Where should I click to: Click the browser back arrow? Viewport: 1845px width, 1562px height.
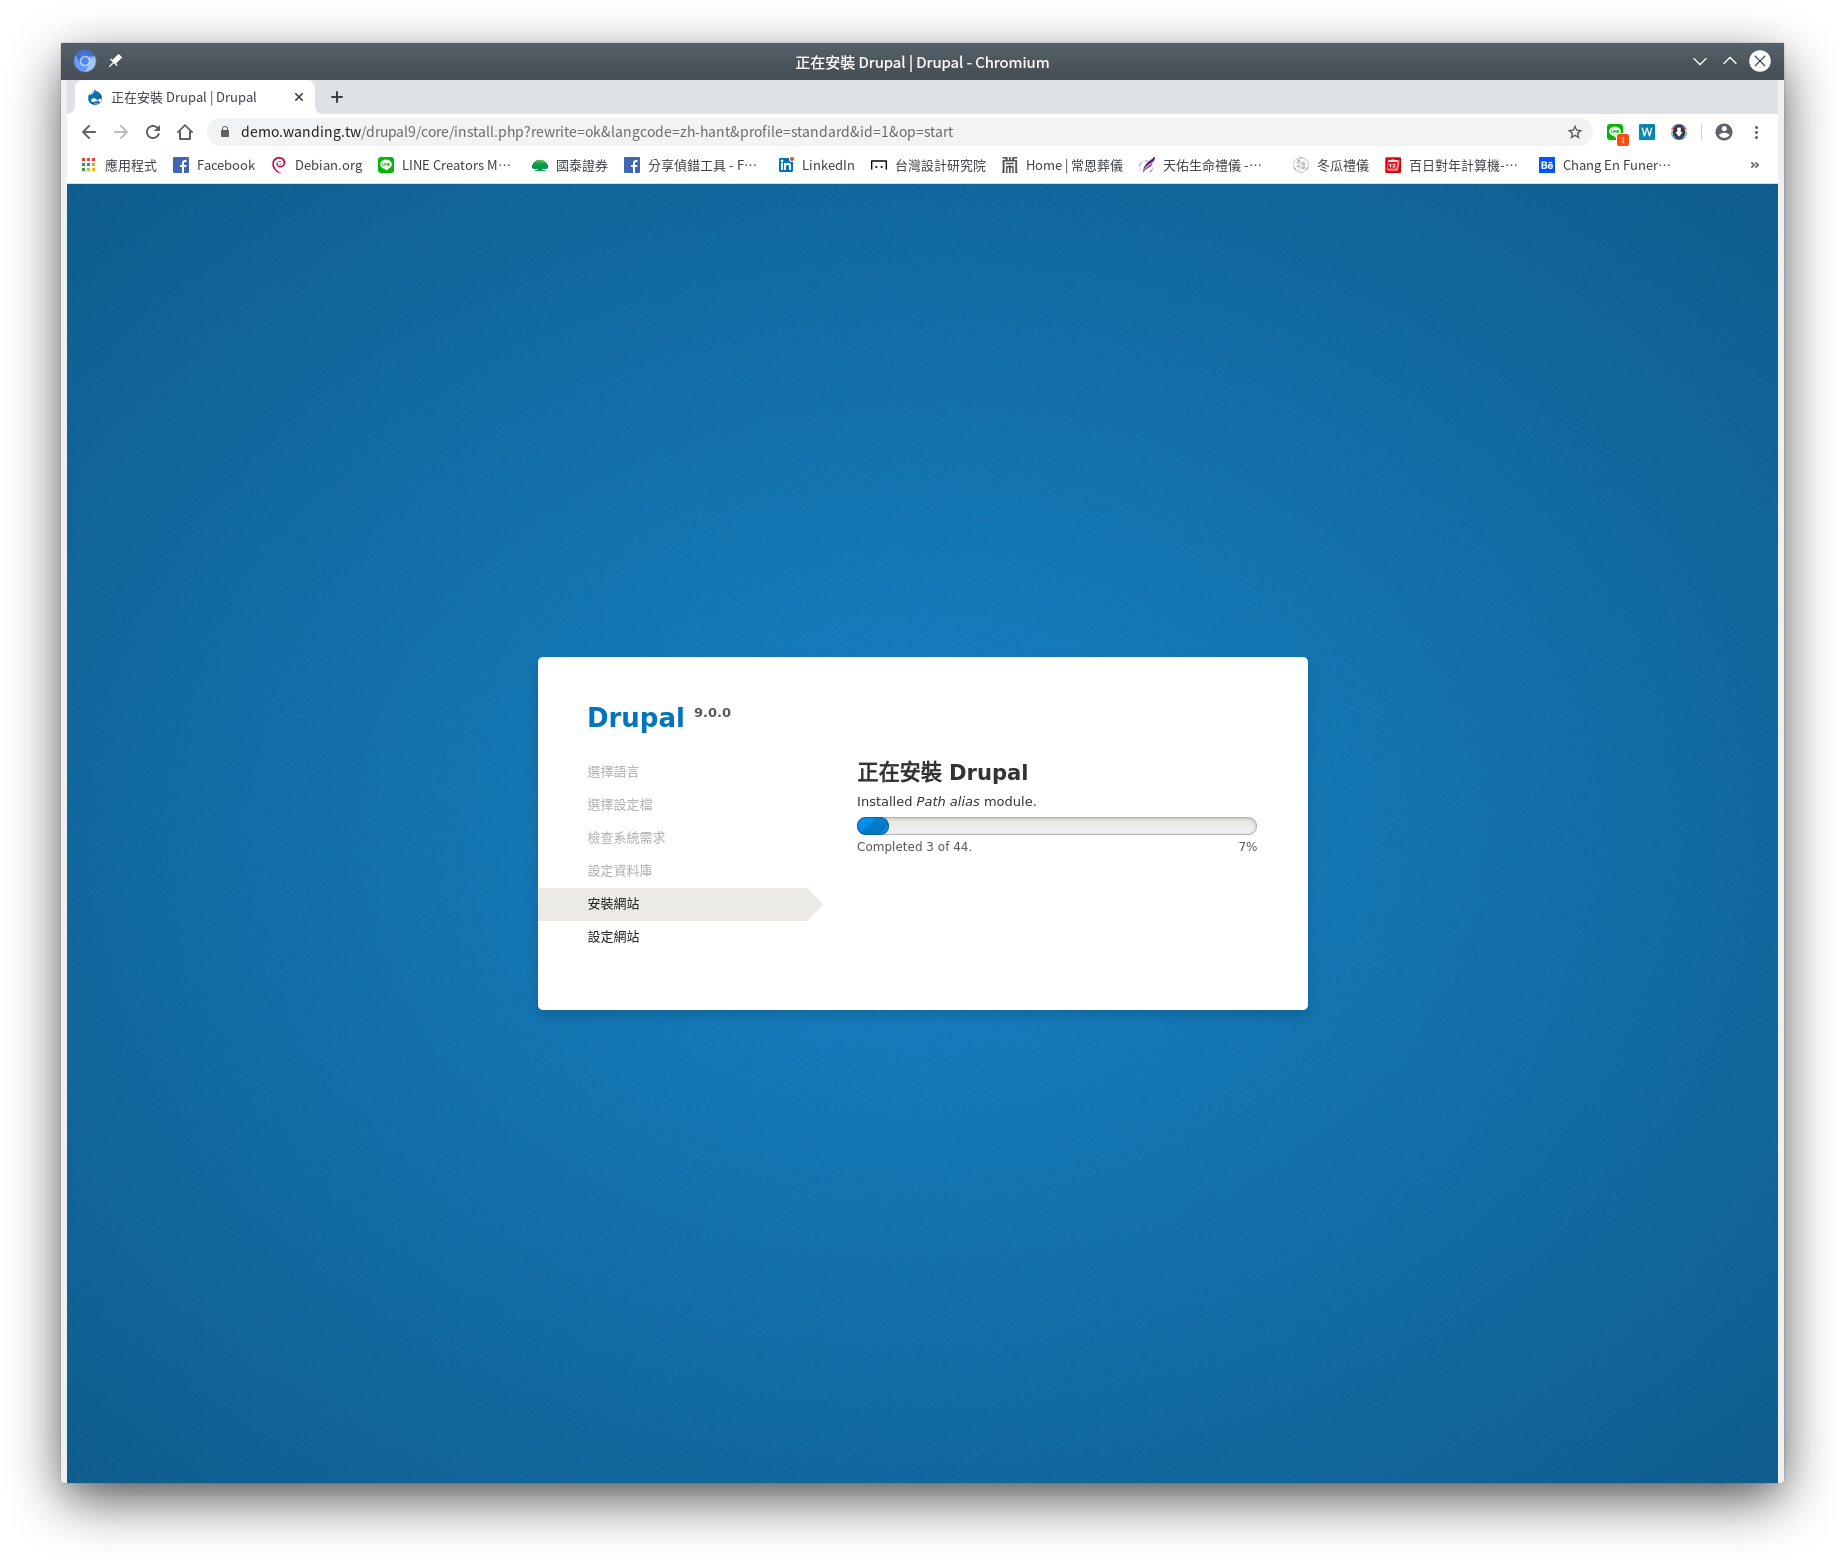pyautogui.click(x=89, y=132)
